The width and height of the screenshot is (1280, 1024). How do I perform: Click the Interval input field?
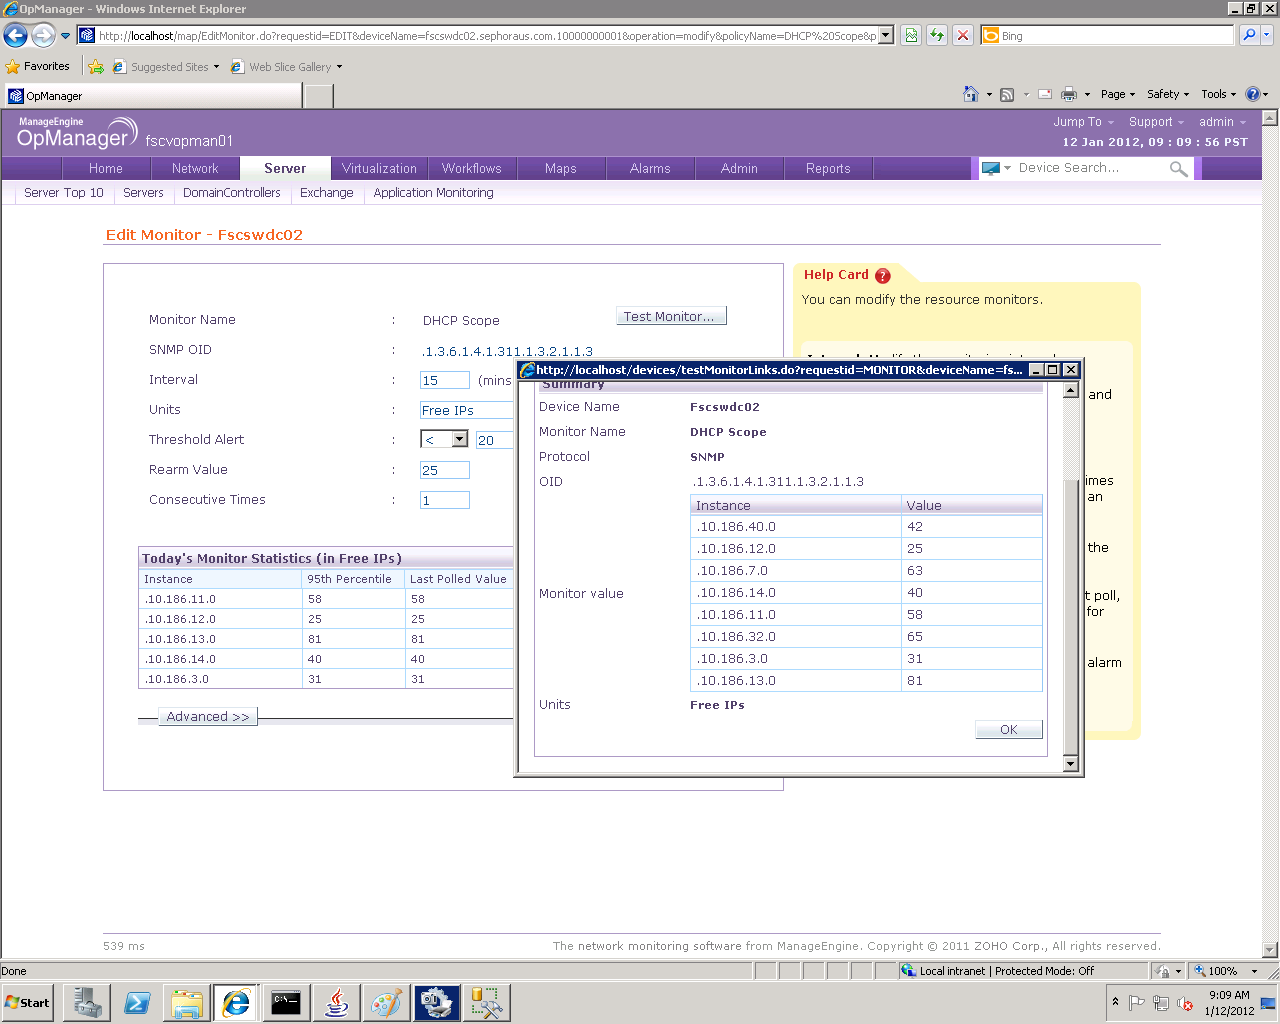[444, 380]
